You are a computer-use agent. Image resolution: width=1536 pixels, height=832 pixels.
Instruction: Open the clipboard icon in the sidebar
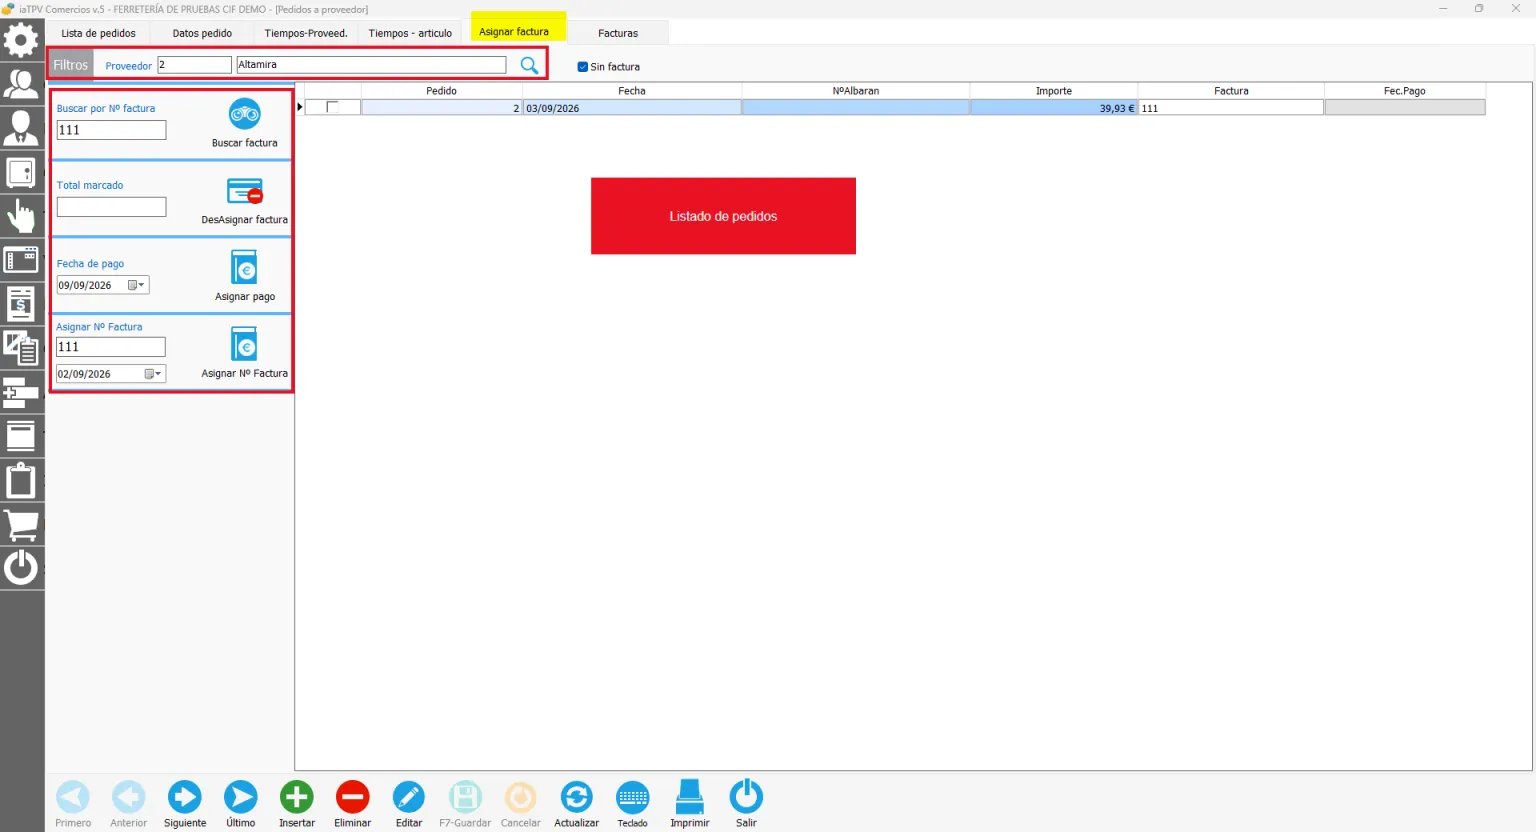click(21, 480)
